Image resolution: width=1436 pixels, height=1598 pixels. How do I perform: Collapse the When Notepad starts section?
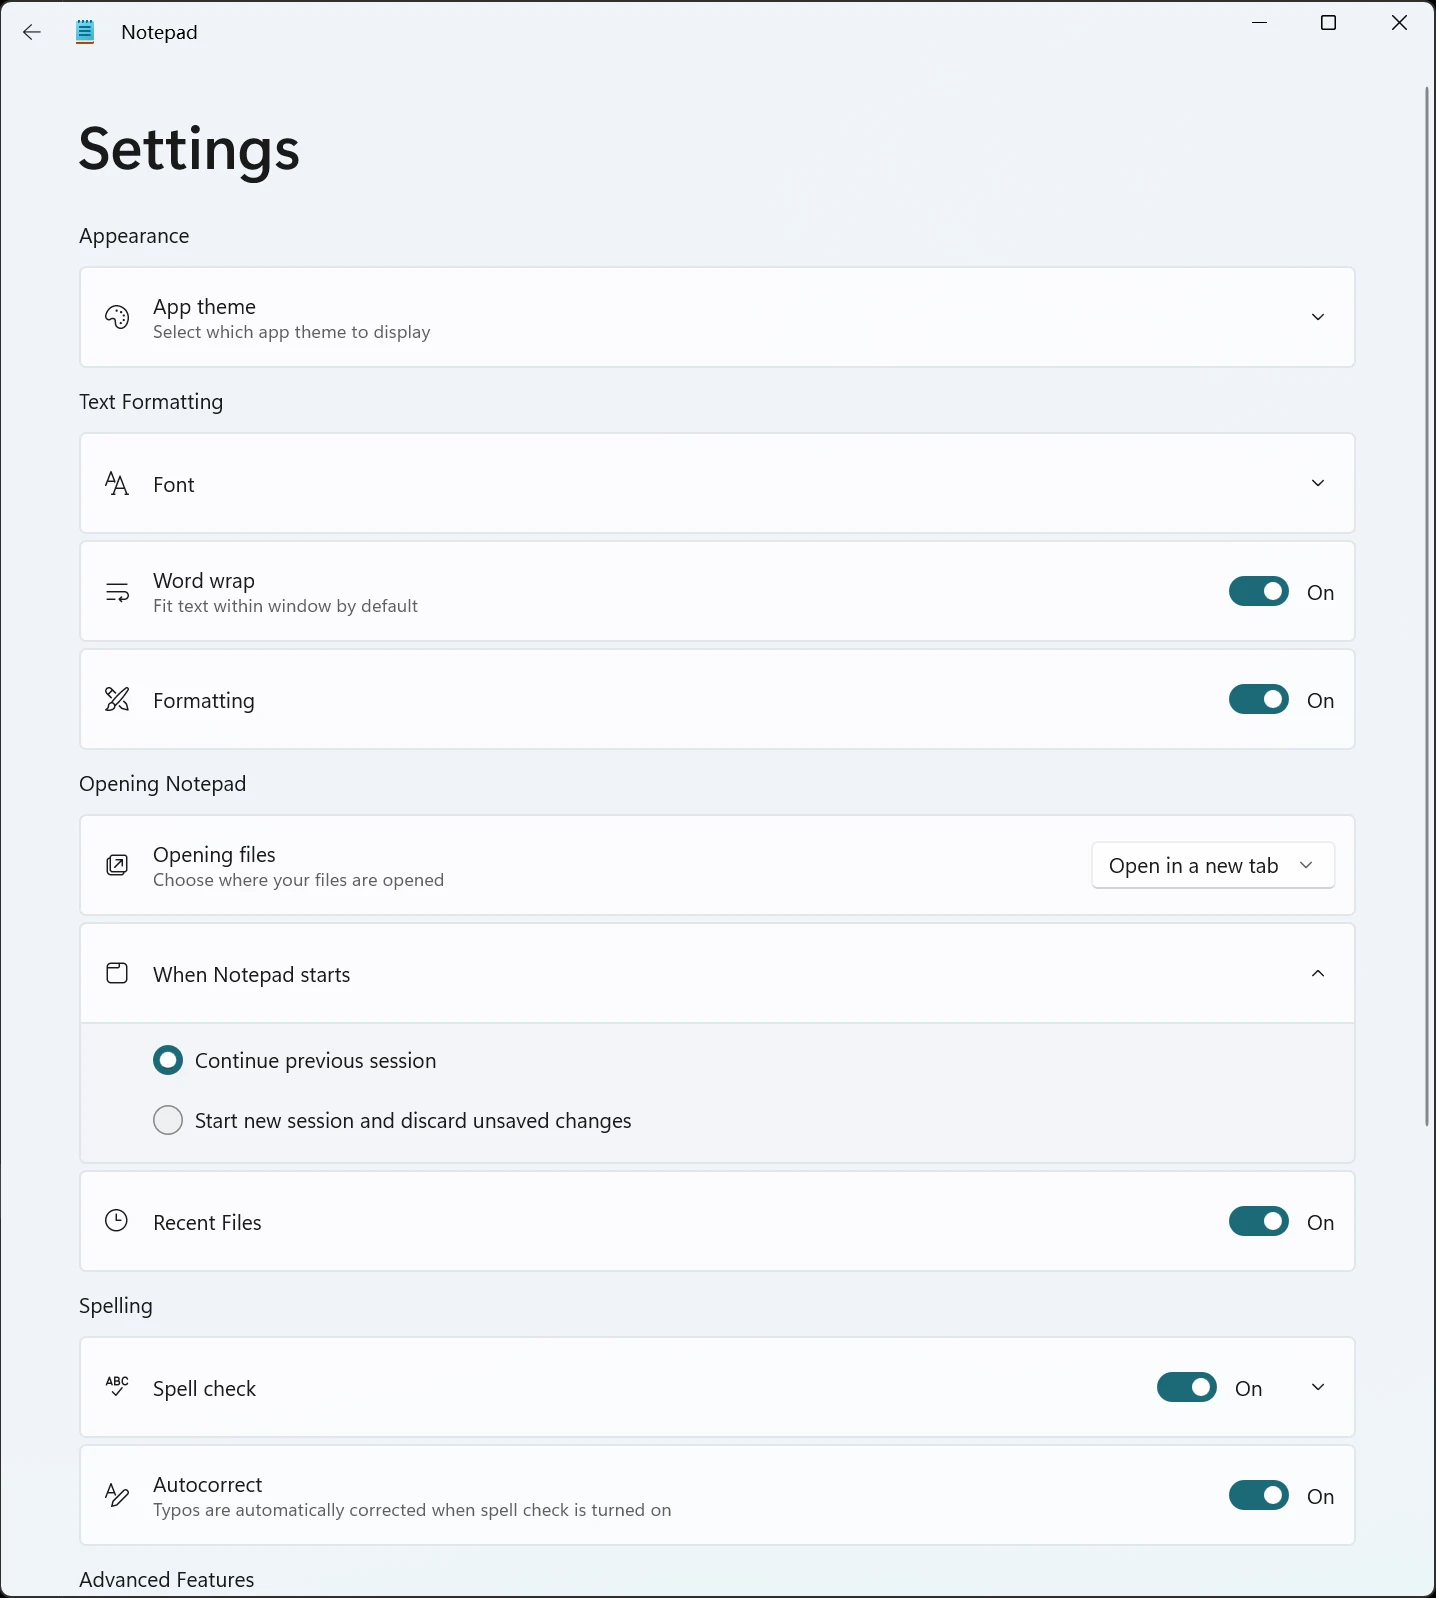pyautogui.click(x=1318, y=973)
